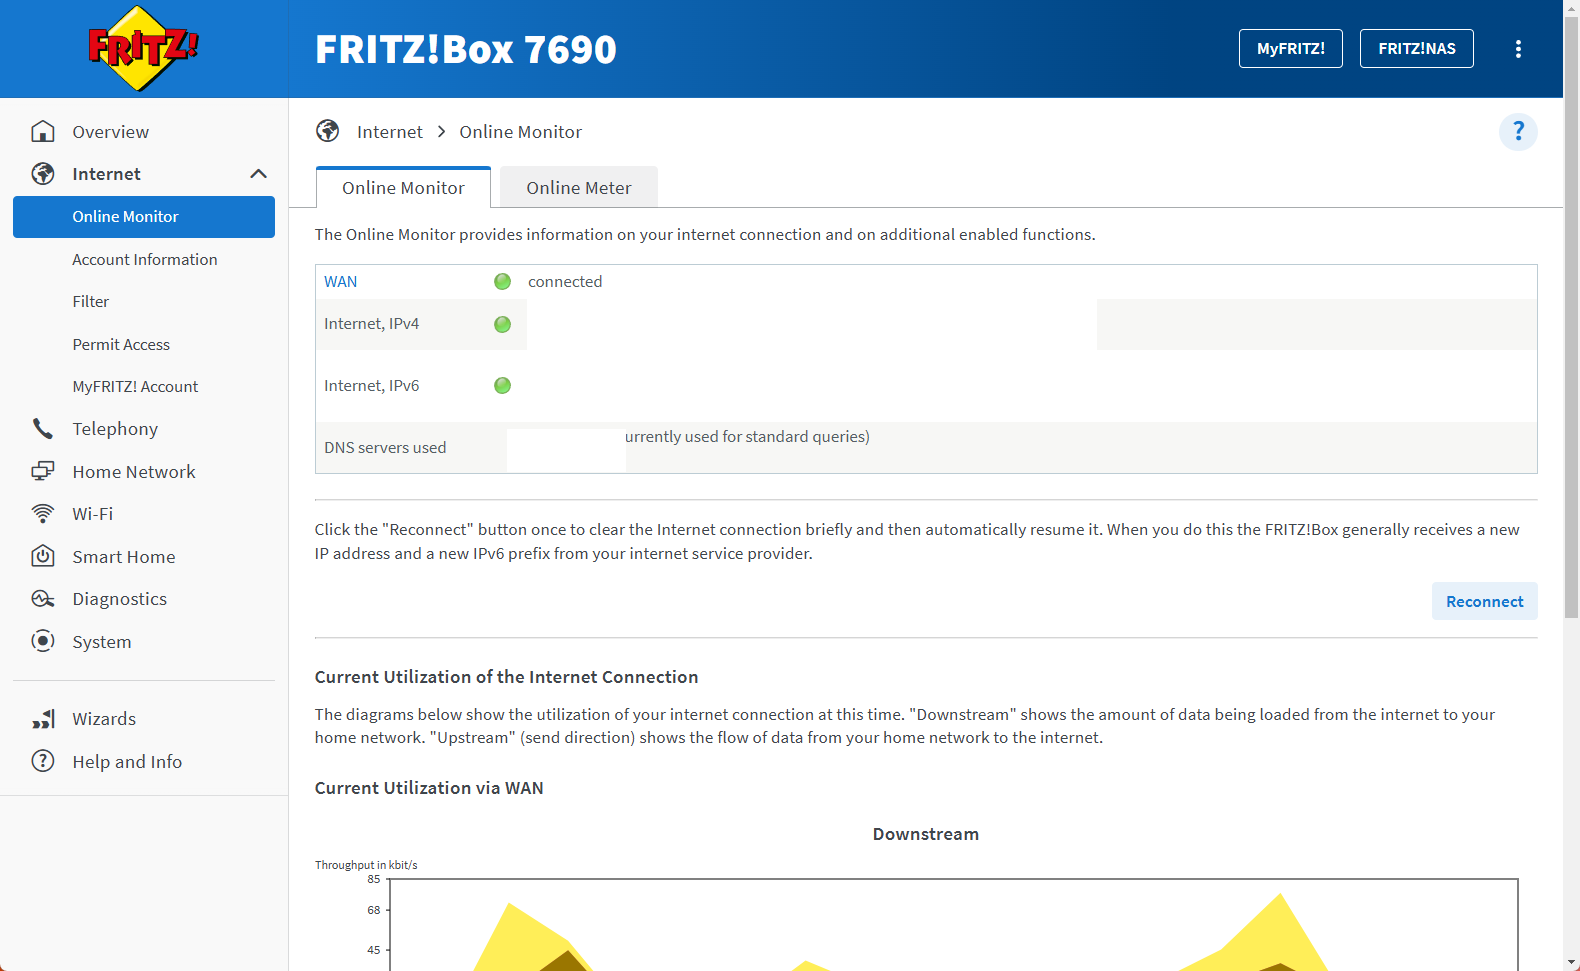This screenshot has width=1580, height=971.
Task: Click the Smart Home icon
Action: tap(43, 556)
